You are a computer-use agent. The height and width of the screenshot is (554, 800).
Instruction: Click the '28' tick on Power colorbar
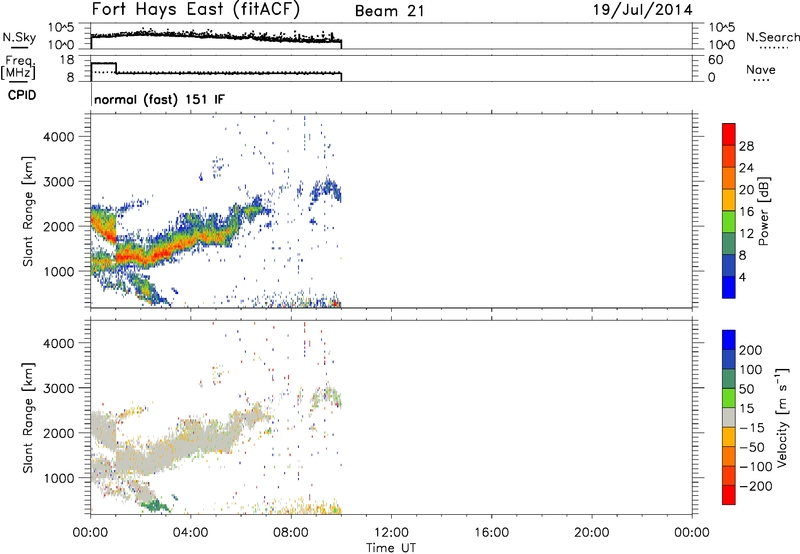pyautogui.click(x=746, y=146)
